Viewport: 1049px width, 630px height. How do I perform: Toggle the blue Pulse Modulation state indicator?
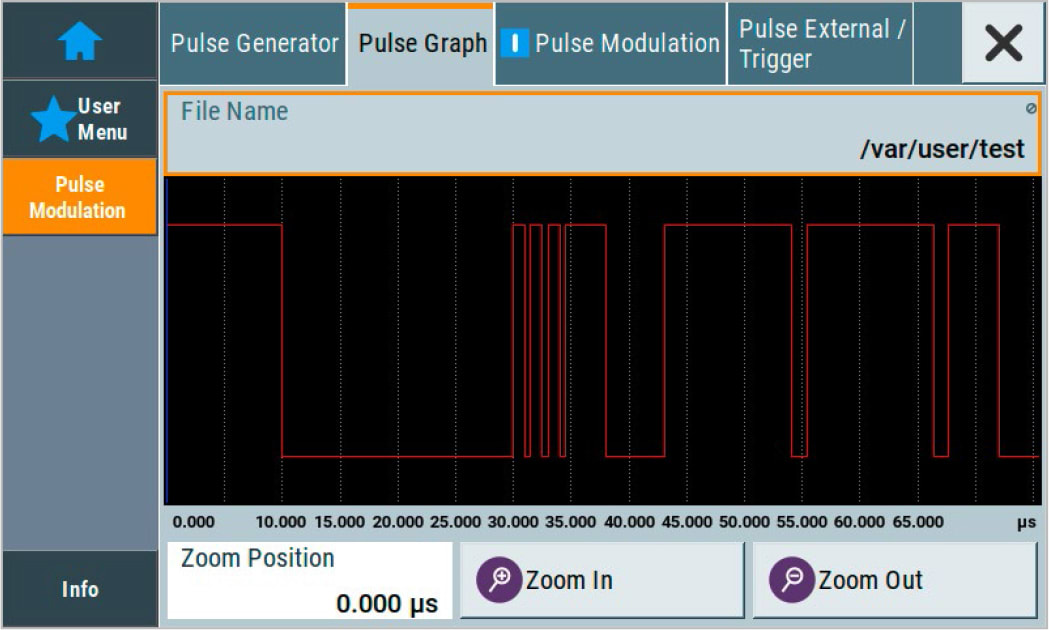pos(514,43)
